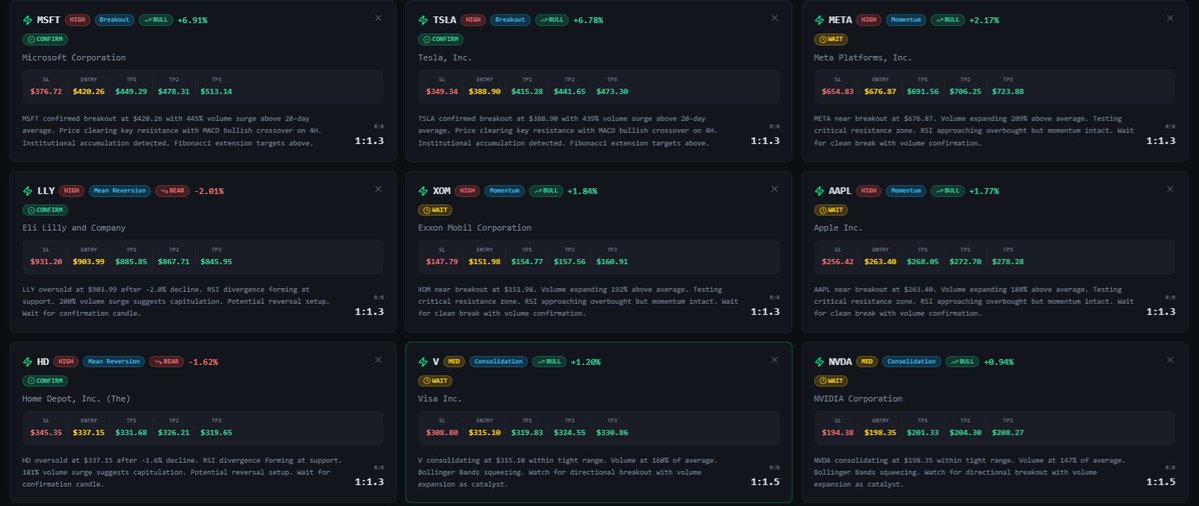This screenshot has height=506, width=1199.
Task: Click the BULL trend badge on AAPL
Action: [x=947, y=191]
